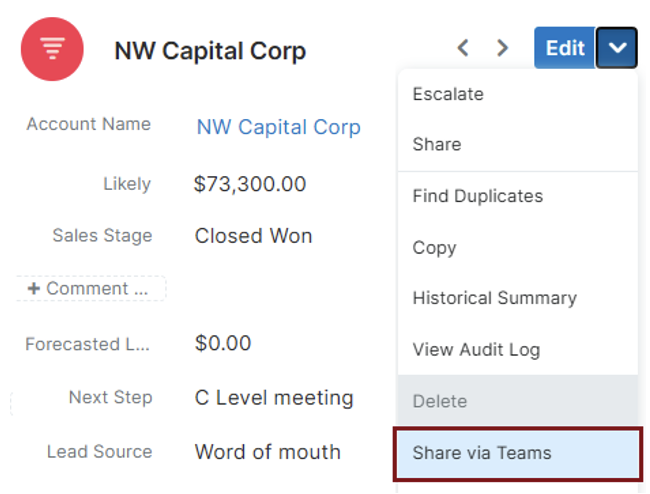The image size is (650, 494).
Task: Toggle the actions dropdown next to Edit
Action: click(x=617, y=48)
